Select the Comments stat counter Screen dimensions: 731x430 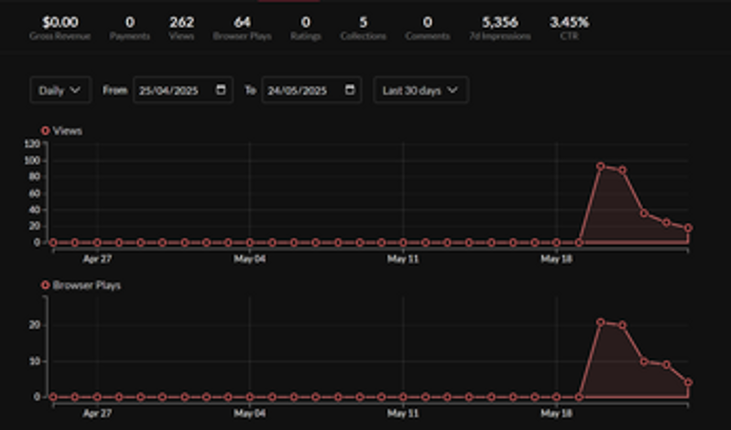pyautogui.click(x=427, y=27)
